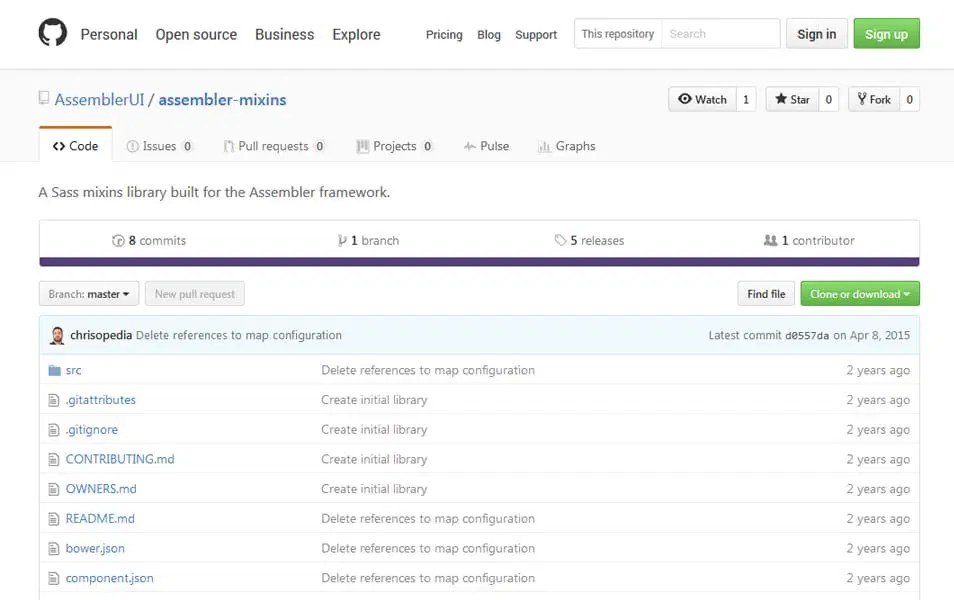Image resolution: width=954 pixels, height=600 pixels.
Task: Open the src folder link
Action: (73, 370)
